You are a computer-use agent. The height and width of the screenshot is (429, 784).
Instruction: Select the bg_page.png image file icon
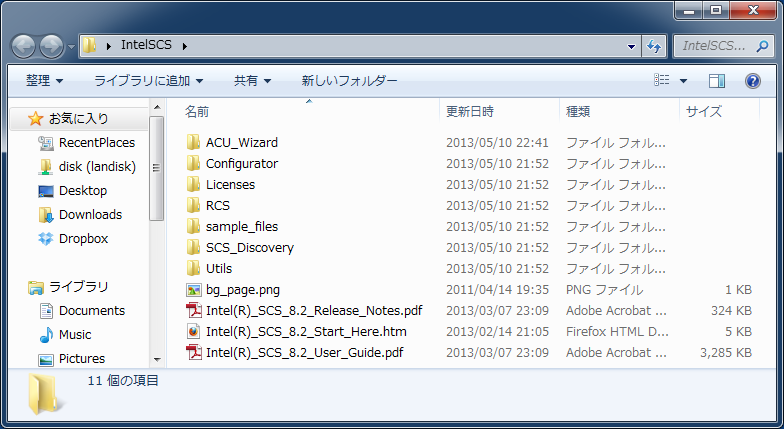pos(194,290)
